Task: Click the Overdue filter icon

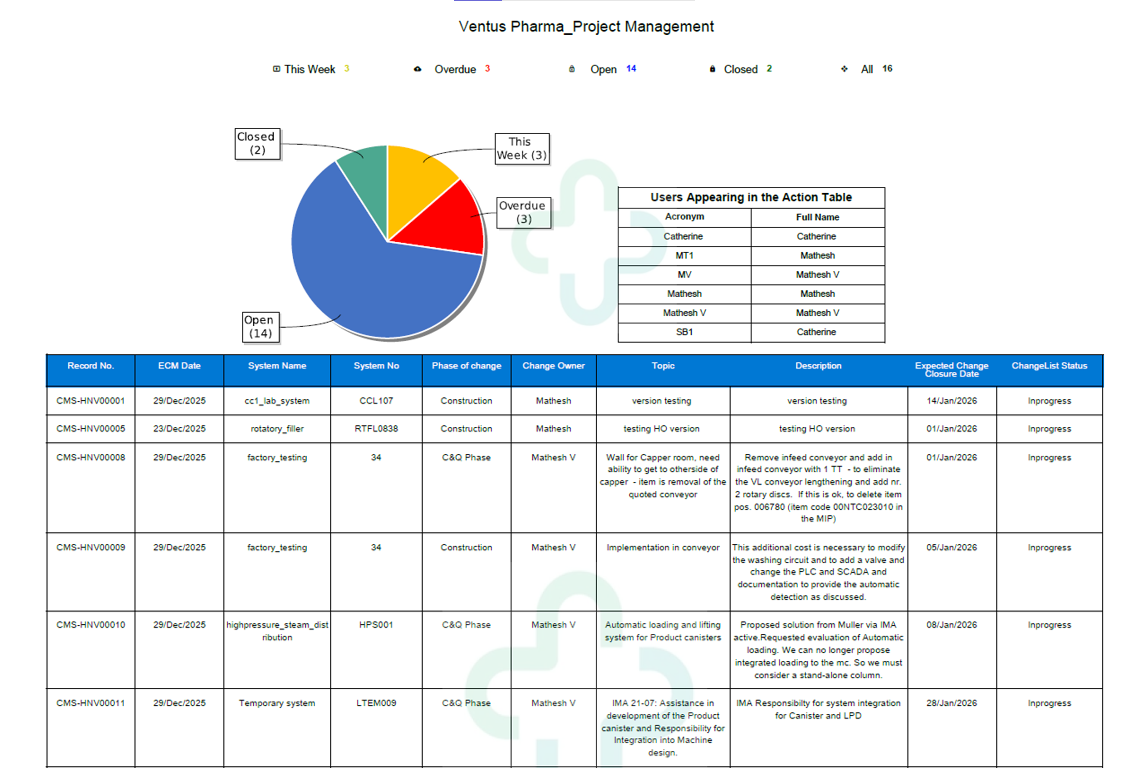Action: pyautogui.click(x=418, y=69)
